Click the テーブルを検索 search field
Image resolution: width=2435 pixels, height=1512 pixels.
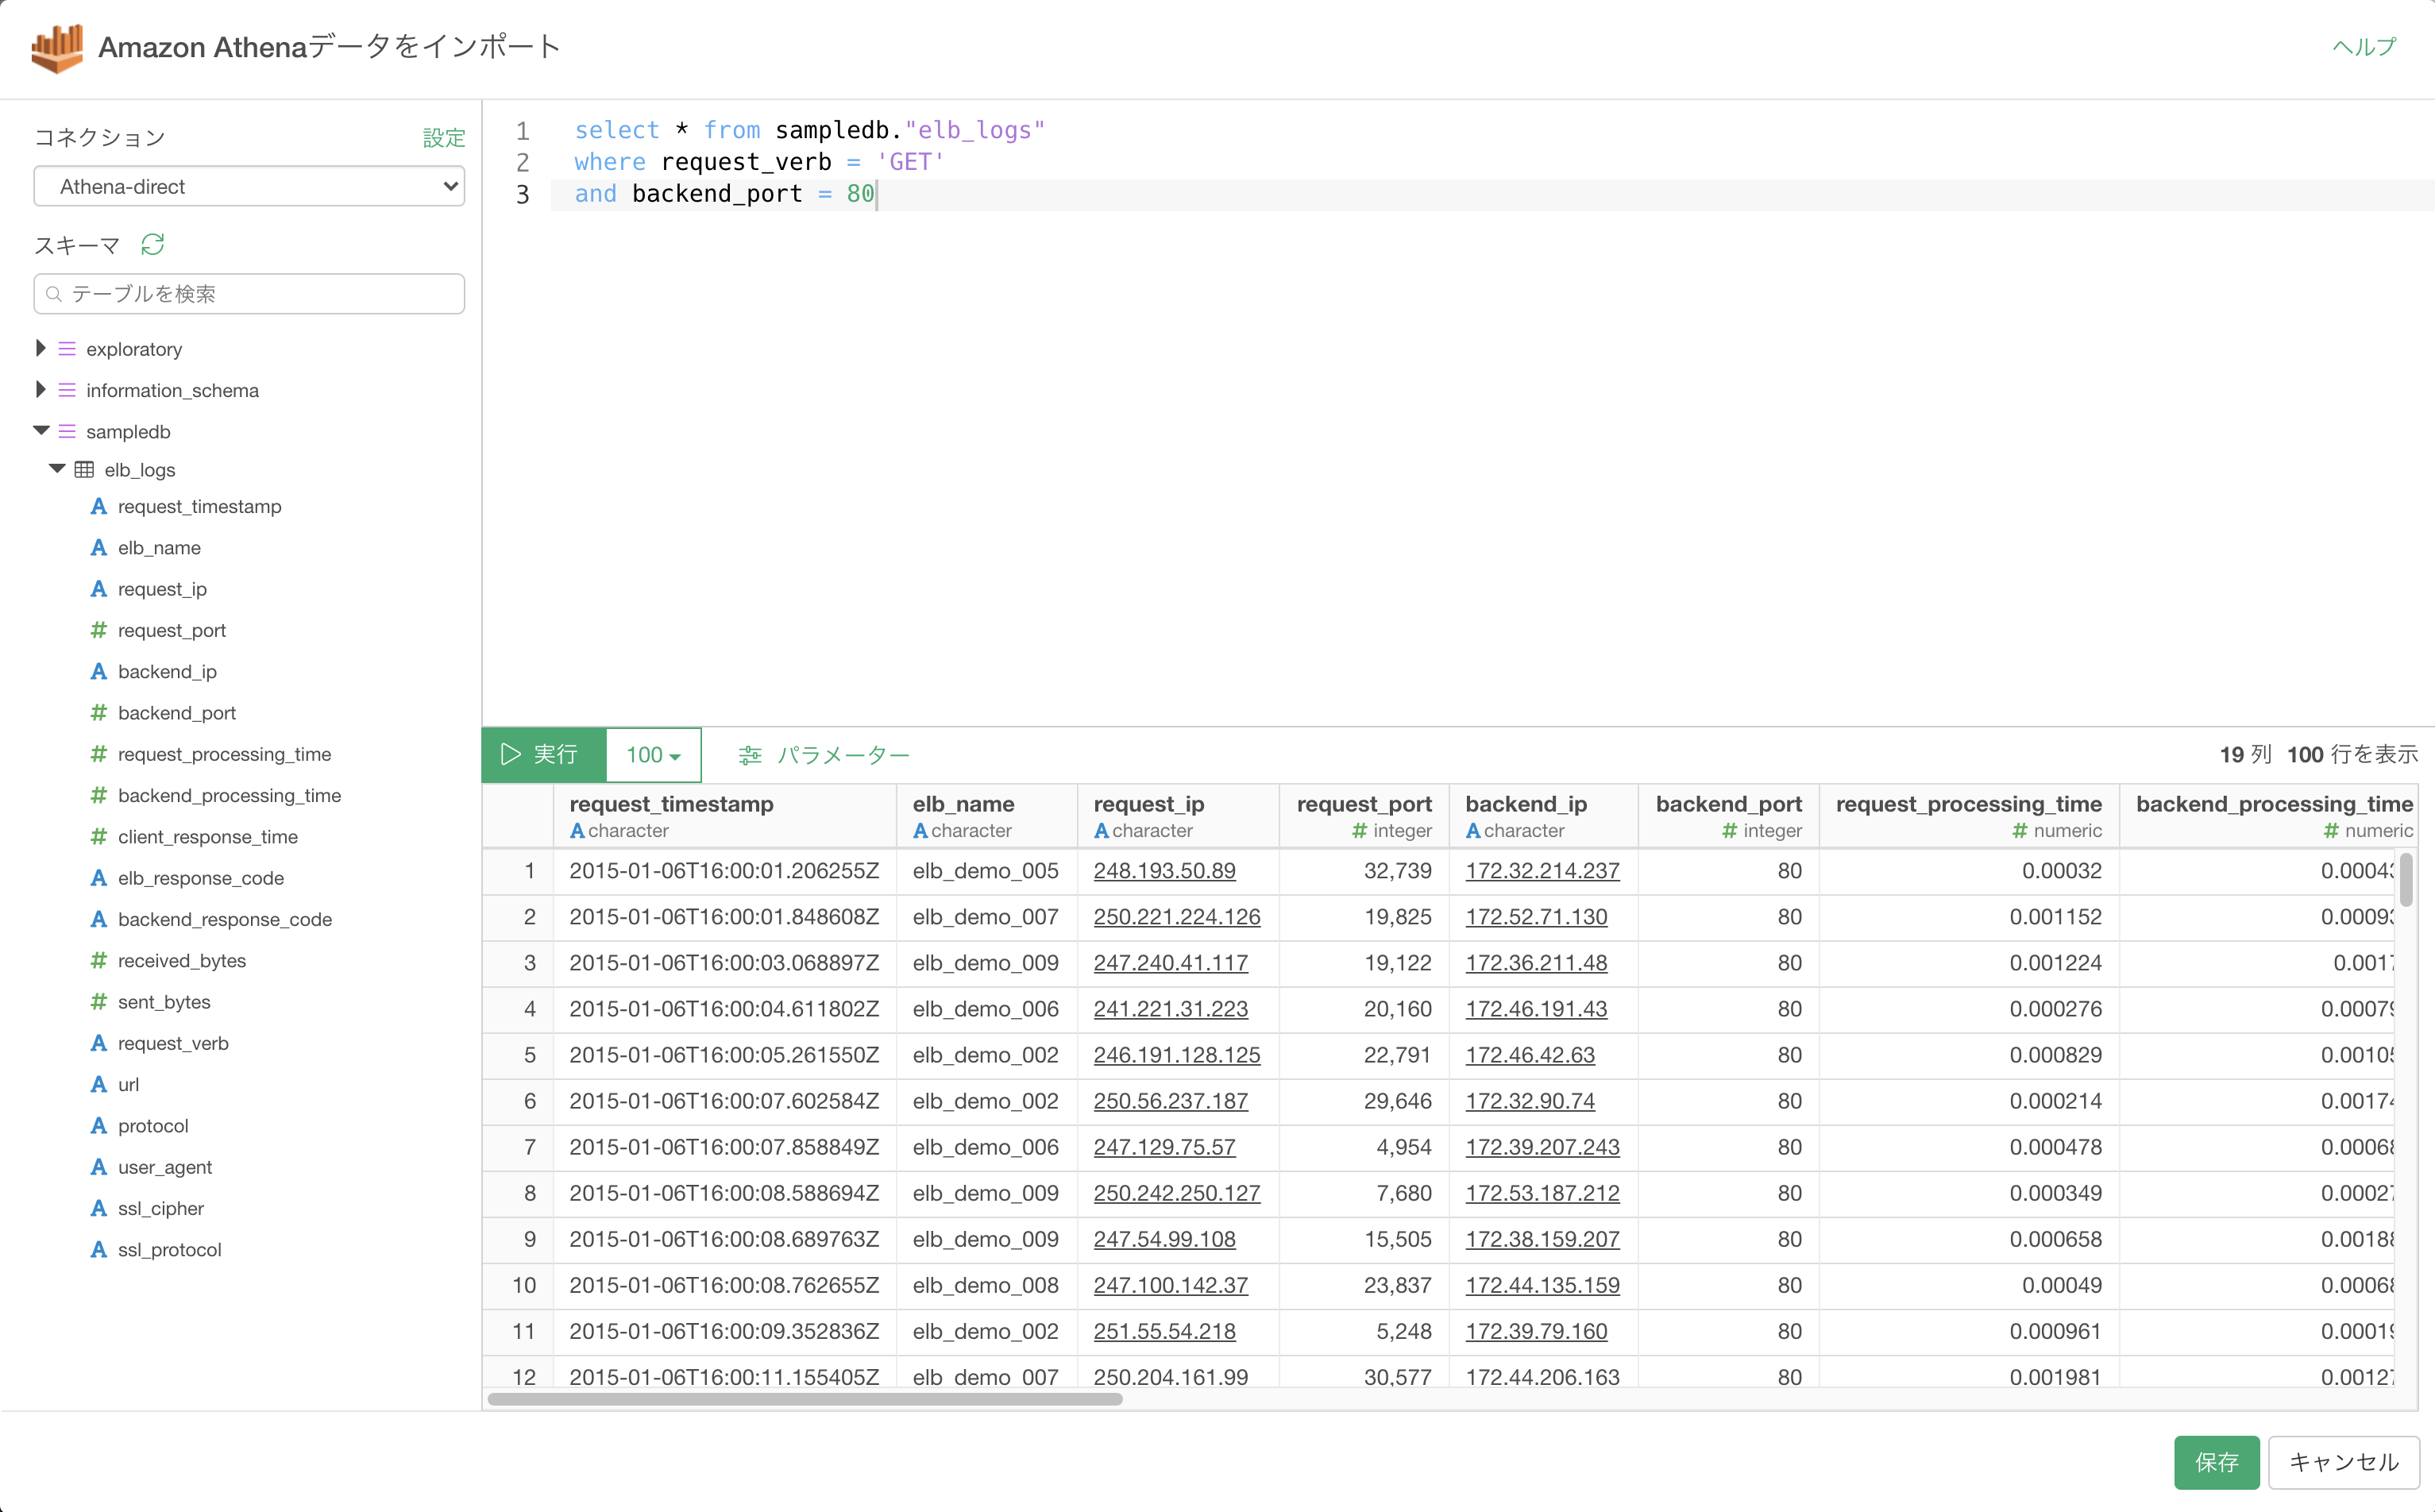pyautogui.click(x=249, y=294)
